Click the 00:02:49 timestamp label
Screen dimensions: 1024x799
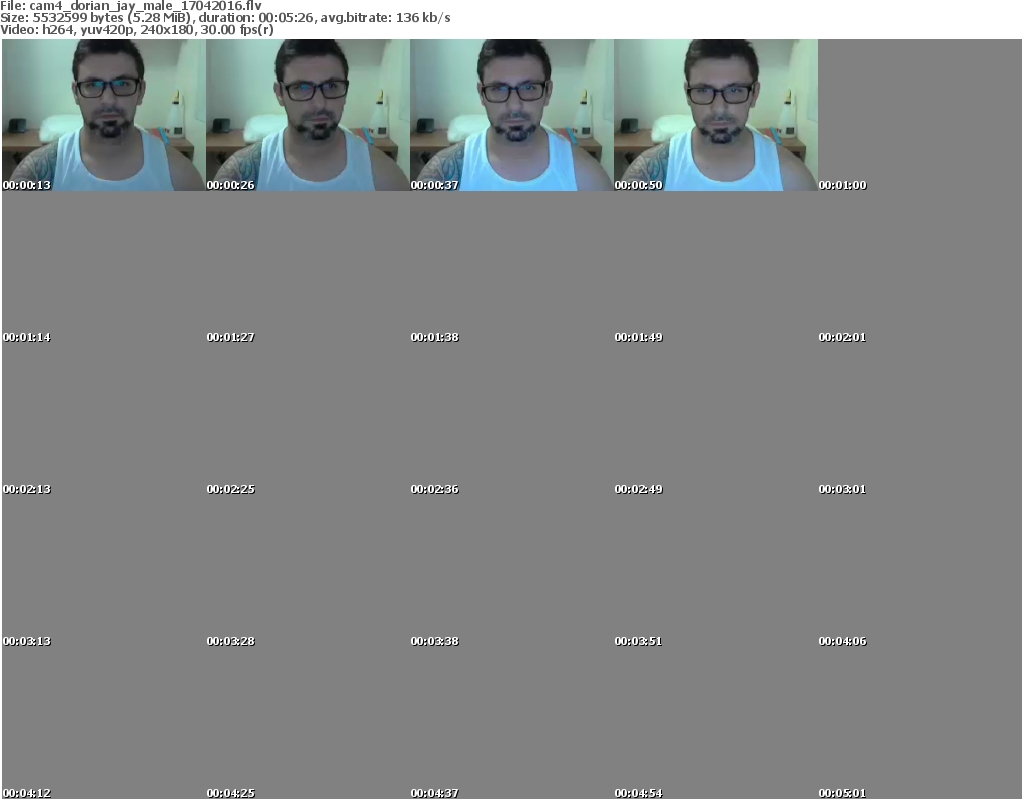[x=639, y=489]
